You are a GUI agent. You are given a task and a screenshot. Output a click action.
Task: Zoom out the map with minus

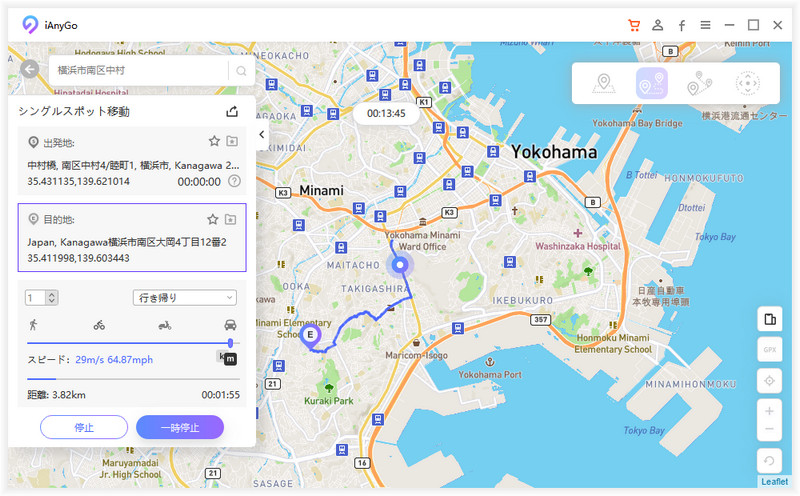coord(769,429)
